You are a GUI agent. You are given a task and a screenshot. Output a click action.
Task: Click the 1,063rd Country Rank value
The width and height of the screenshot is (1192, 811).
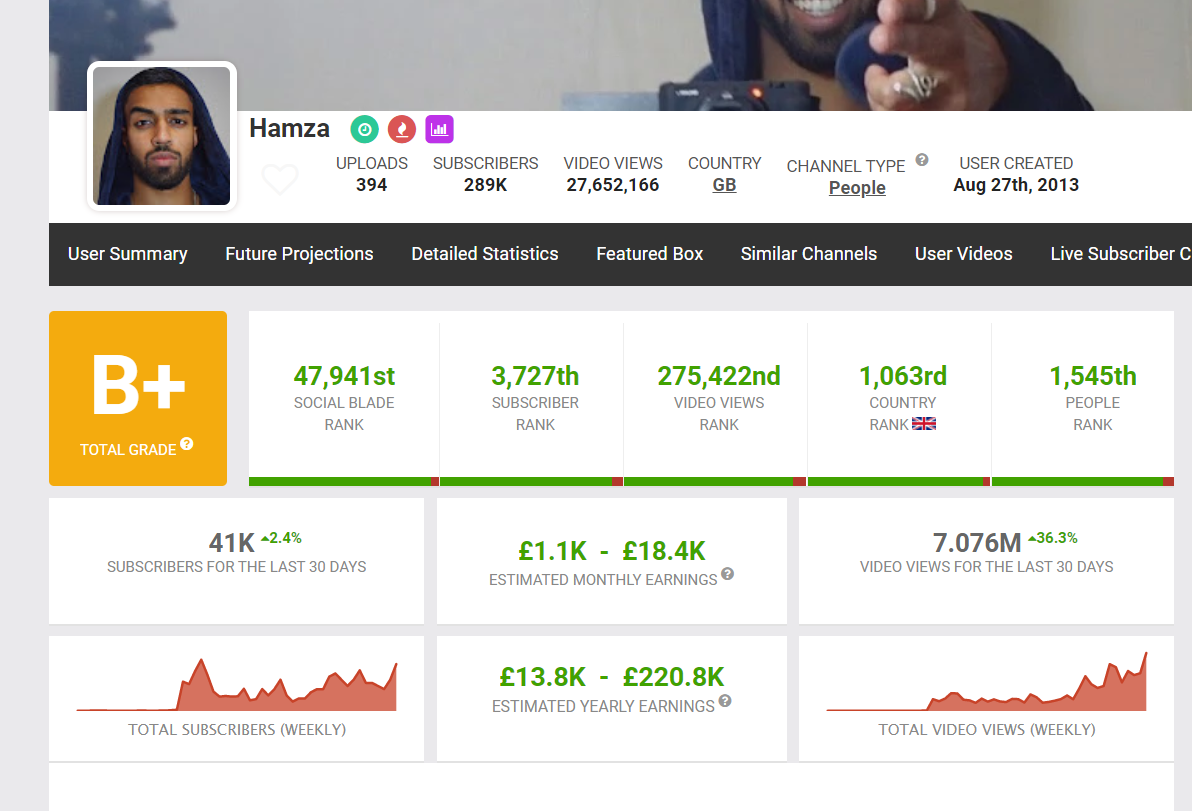pyautogui.click(x=903, y=375)
